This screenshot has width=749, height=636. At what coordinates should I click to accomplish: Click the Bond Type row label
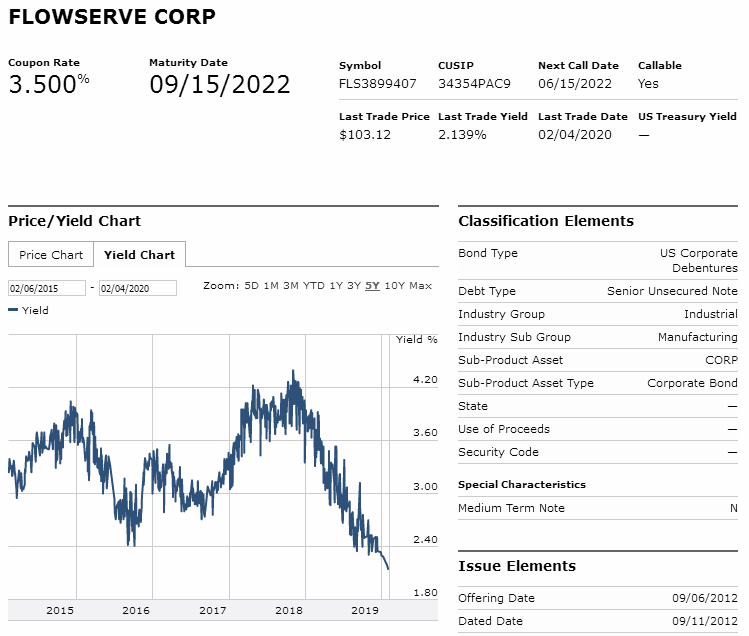[488, 253]
